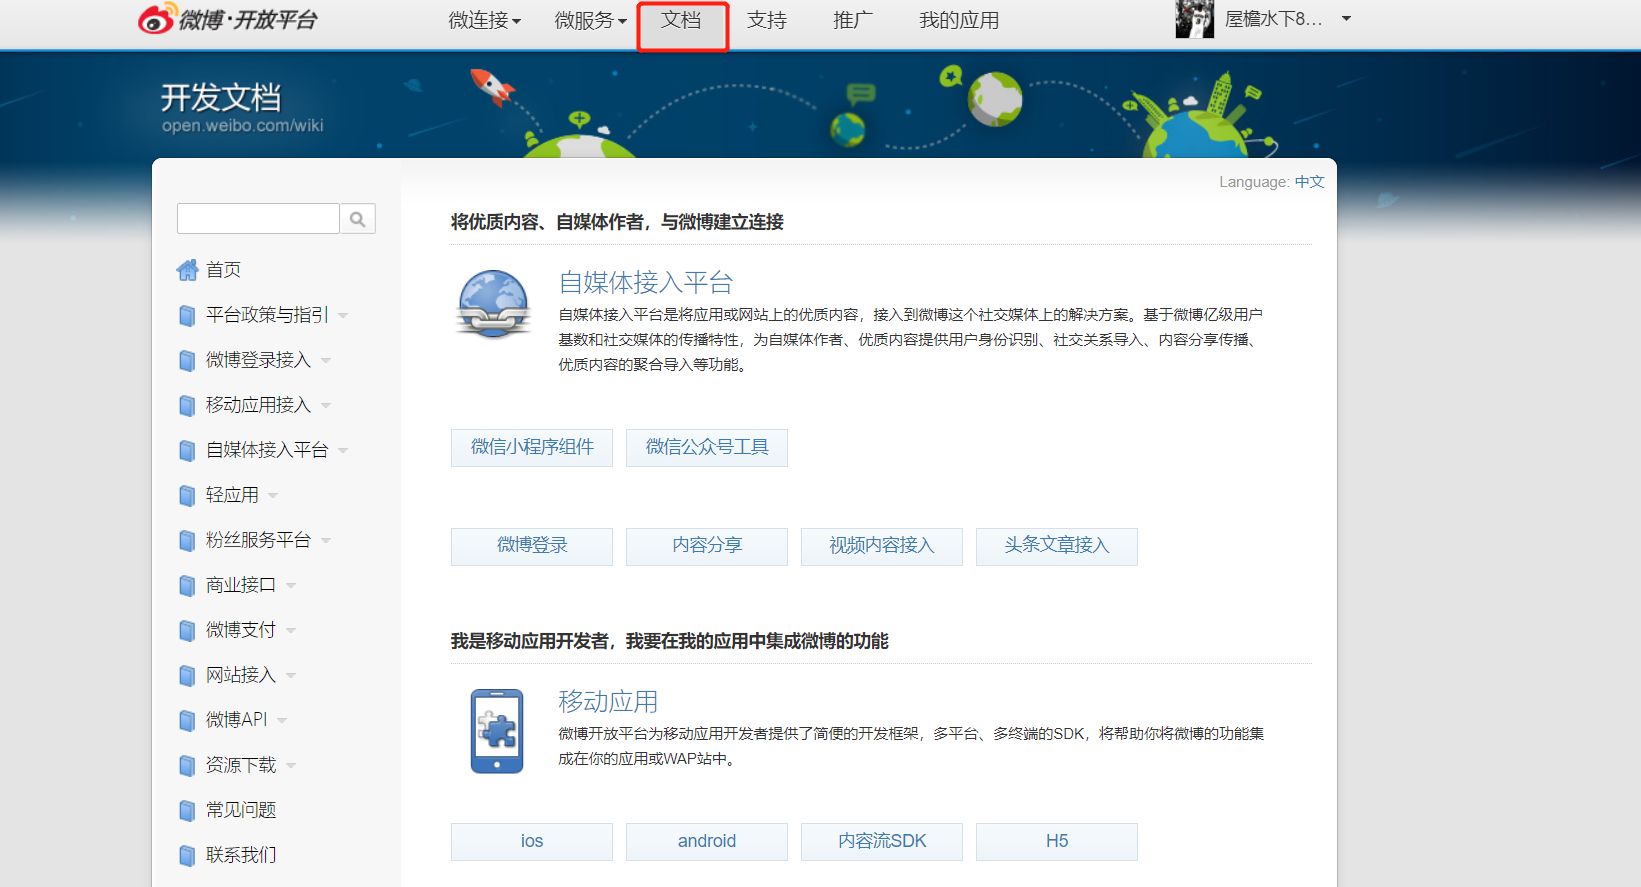The height and width of the screenshot is (887, 1641).
Task: Click the book icon beside 轻应用
Action: pyautogui.click(x=187, y=496)
